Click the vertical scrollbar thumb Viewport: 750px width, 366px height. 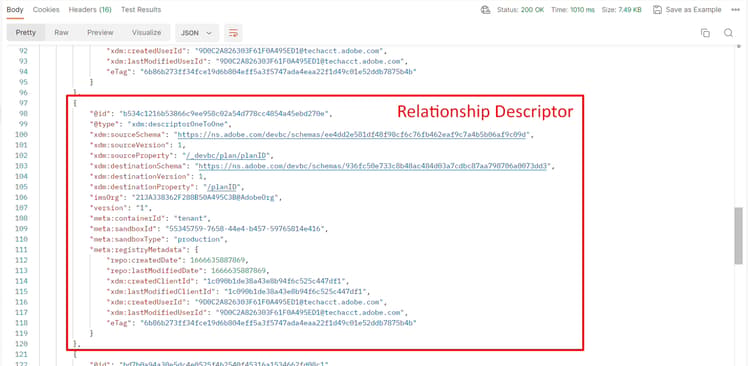coord(739,235)
